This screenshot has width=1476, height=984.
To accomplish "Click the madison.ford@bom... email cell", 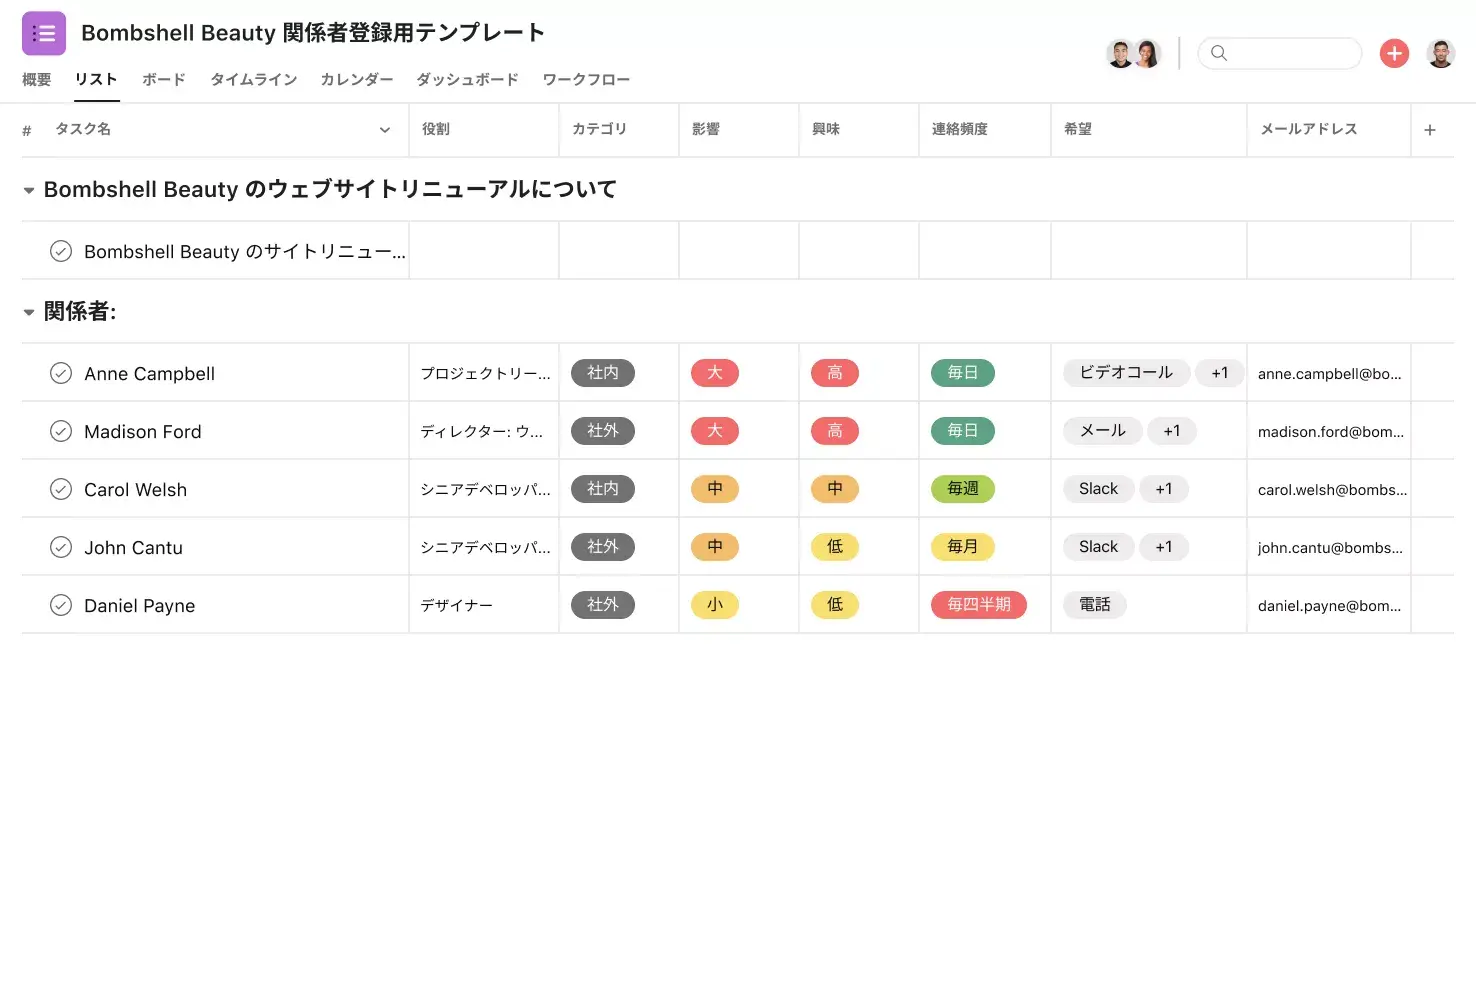I will tap(1329, 431).
